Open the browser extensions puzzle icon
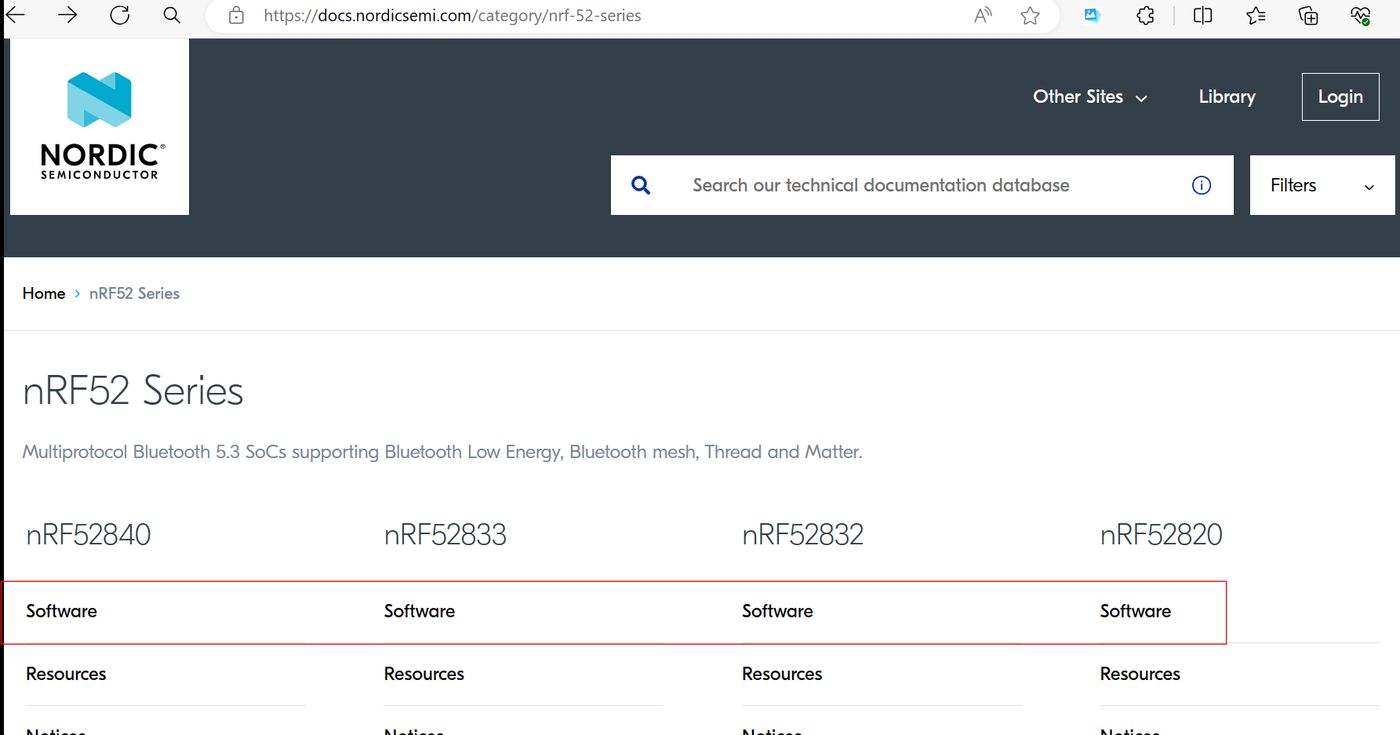 (1146, 15)
